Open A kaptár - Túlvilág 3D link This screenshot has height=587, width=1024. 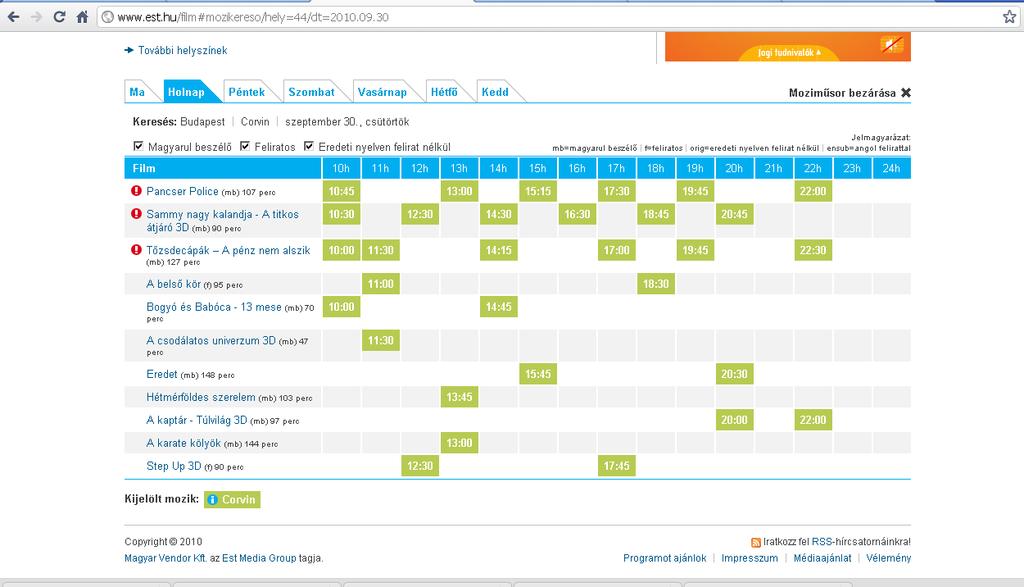pyautogui.click(x=197, y=420)
